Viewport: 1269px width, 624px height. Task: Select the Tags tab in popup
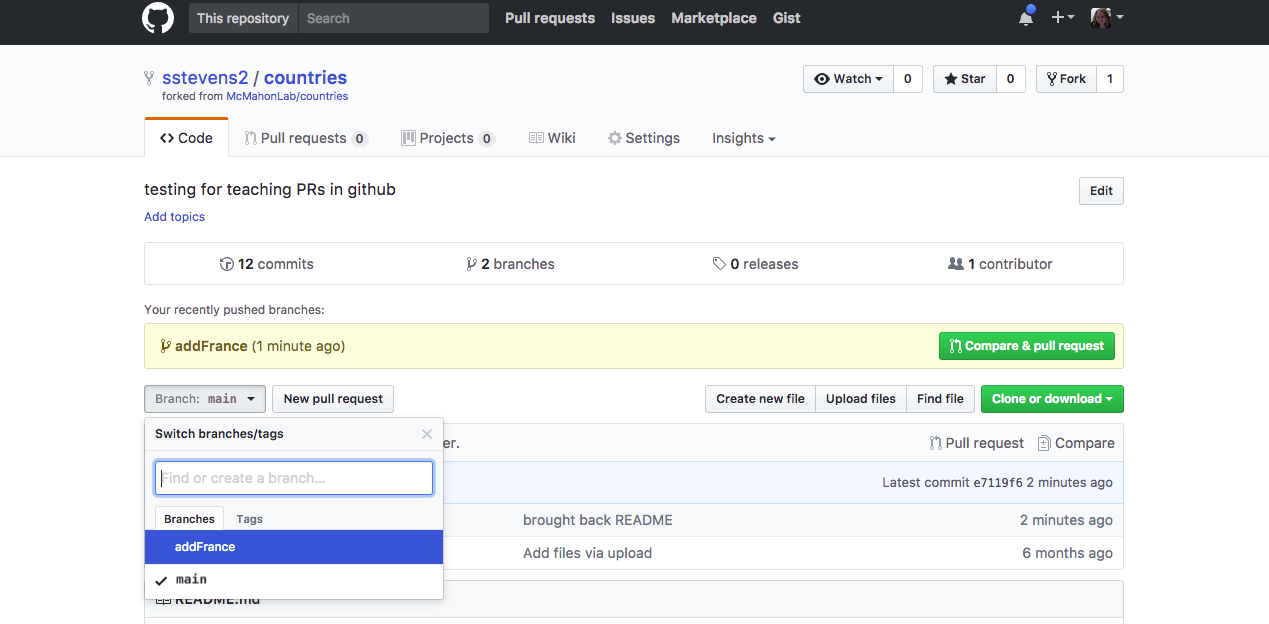tap(250, 519)
